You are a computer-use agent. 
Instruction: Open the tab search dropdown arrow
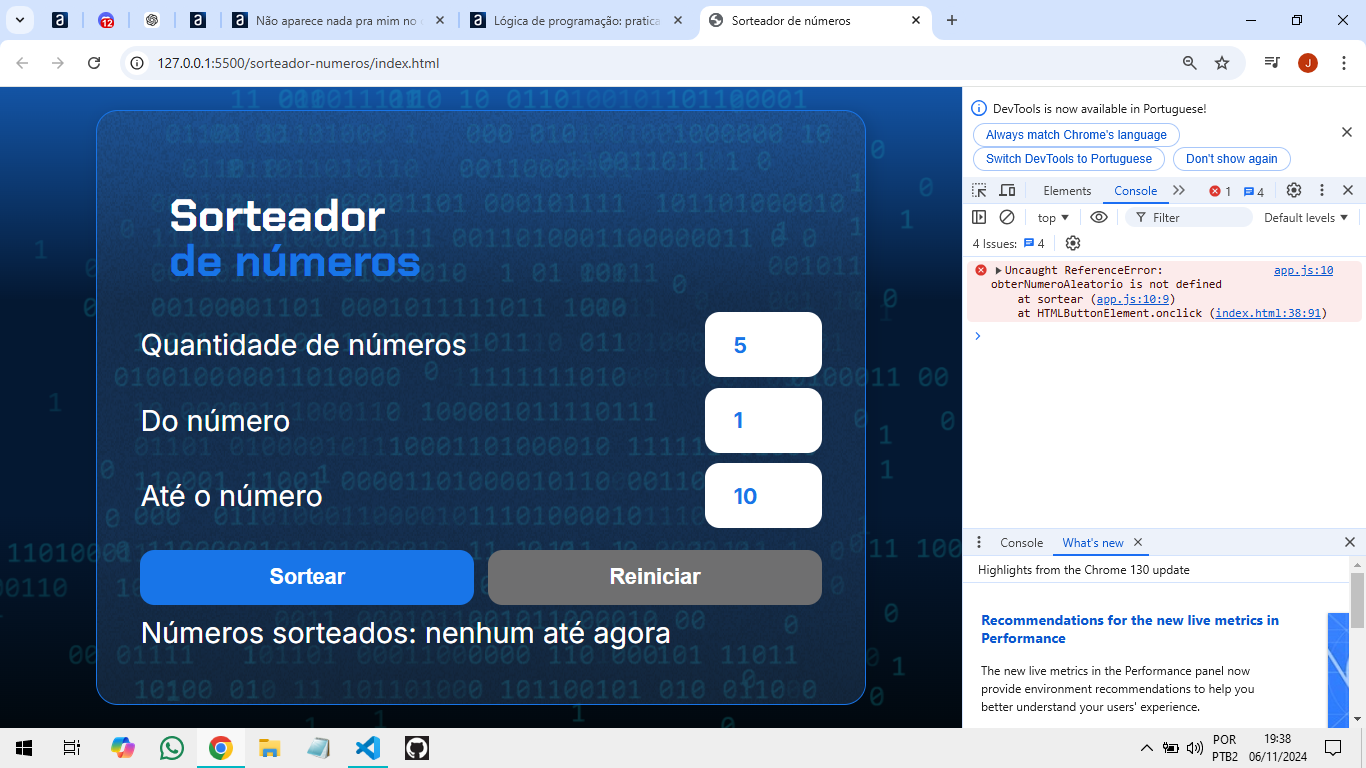pos(19,20)
